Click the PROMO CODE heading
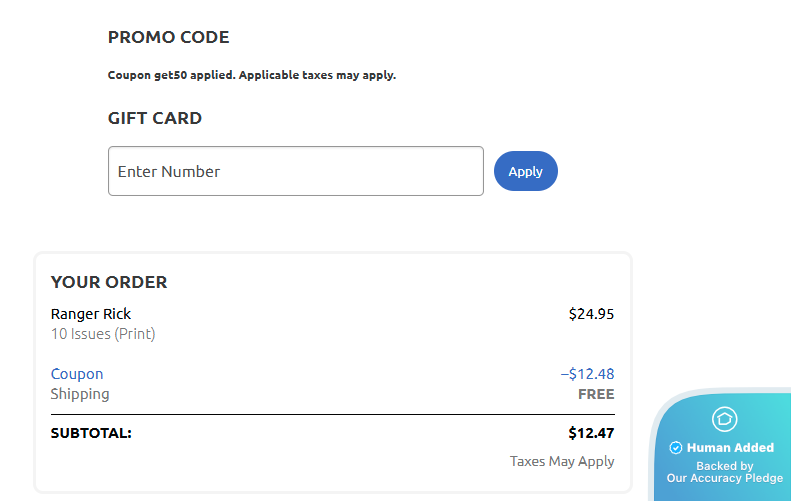Image resolution: width=791 pixels, height=501 pixels. pyautogui.click(x=168, y=38)
